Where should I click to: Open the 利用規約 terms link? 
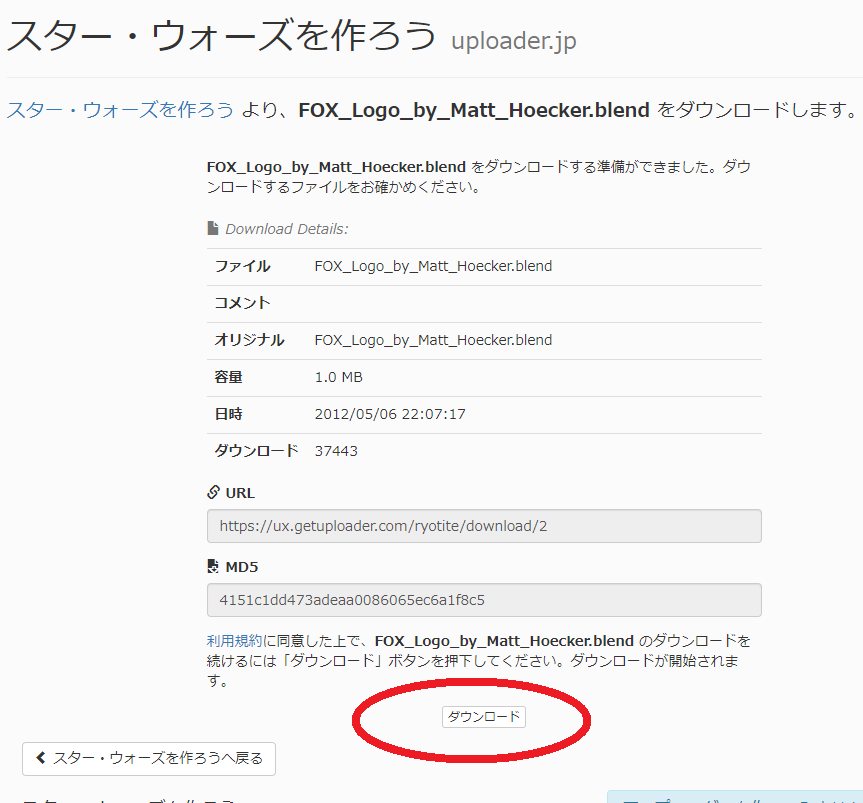pyautogui.click(x=234, y=641)
